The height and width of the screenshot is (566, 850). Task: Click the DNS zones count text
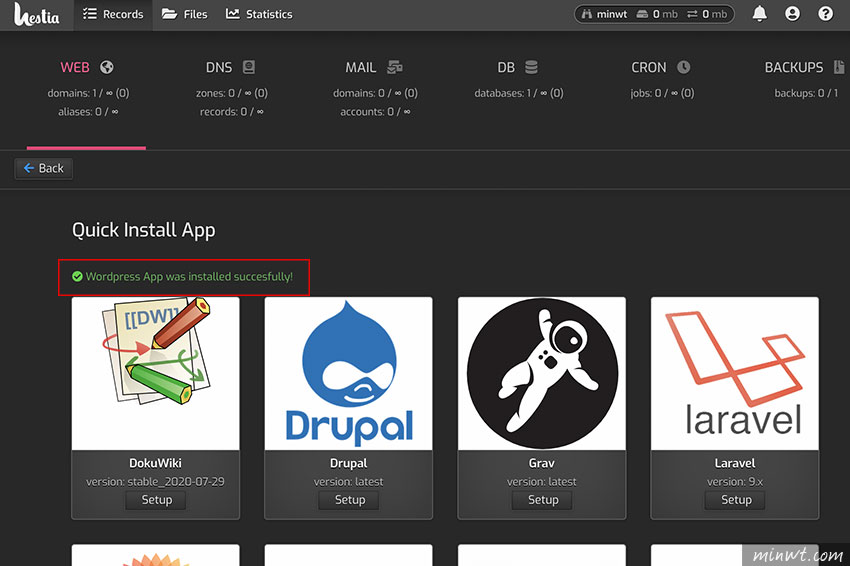pos(232,93)
